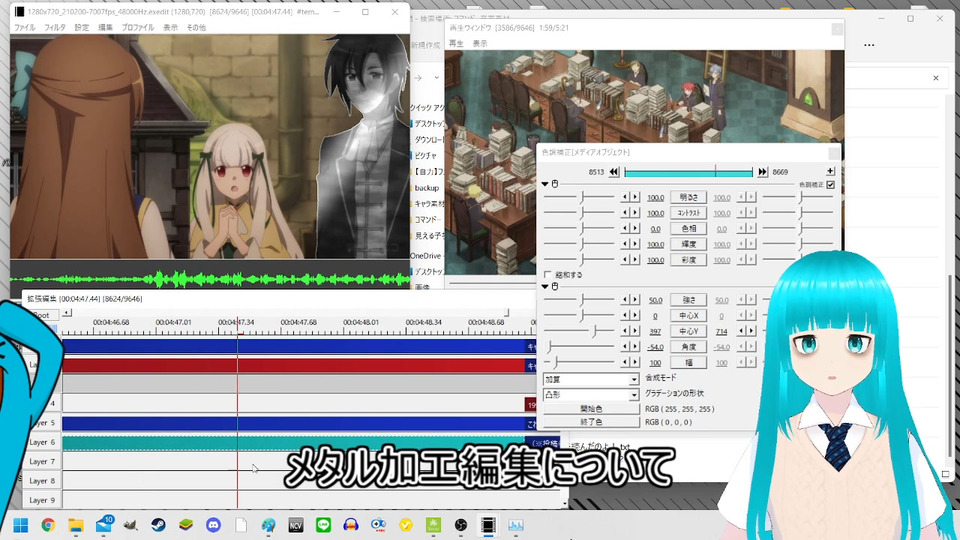The width and height of the screenshot is (960, 540).
Task: Click the object frame range bar
Action: pos(688,173)
